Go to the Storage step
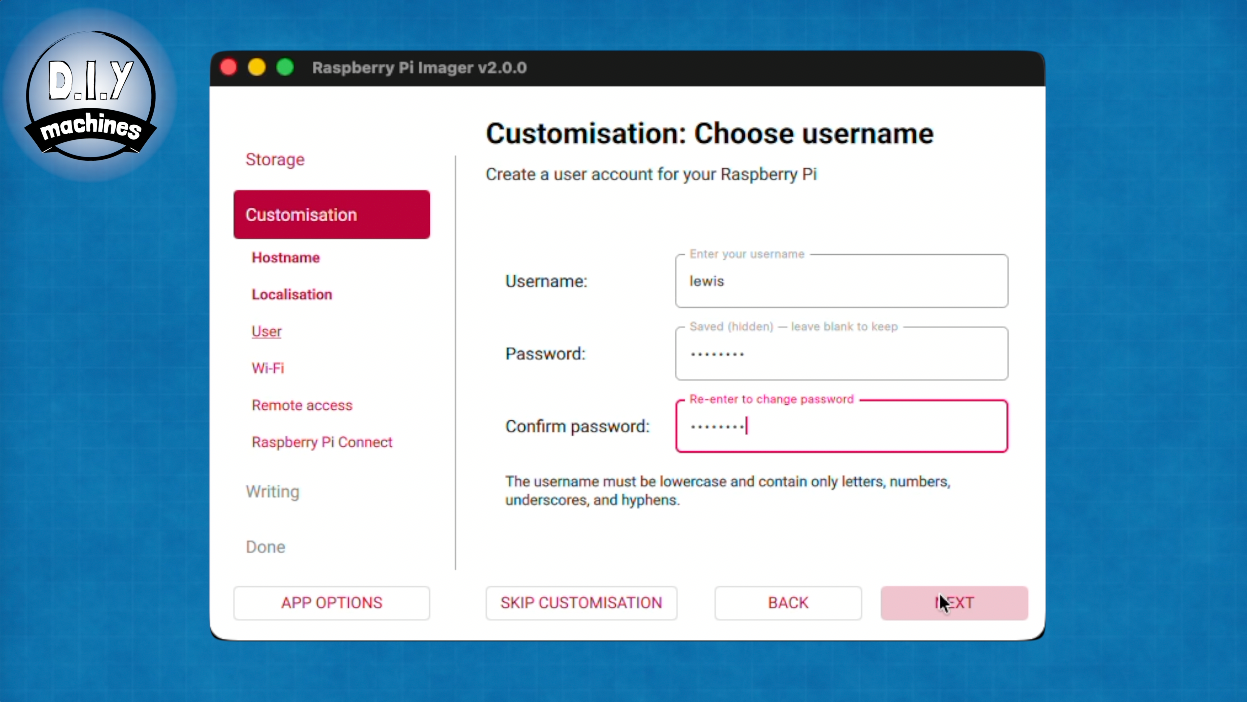Screen dimensions: 1247x702 [275, 160]
